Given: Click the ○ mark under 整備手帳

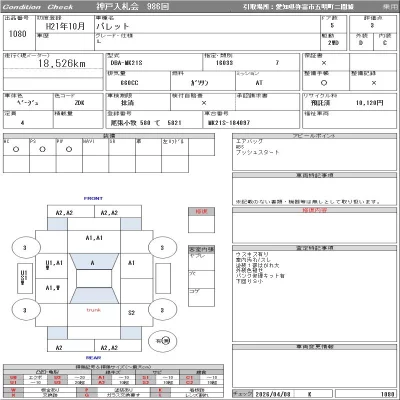Looking at the screenshot, I should (324, 83).
